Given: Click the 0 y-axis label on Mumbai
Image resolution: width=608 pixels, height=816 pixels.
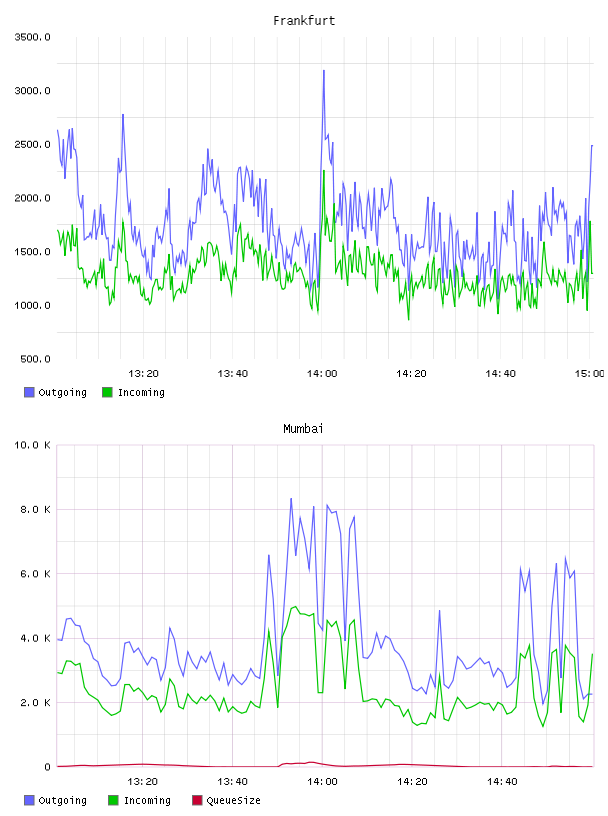Looking at the screenshot, I should tap(47, 767).
